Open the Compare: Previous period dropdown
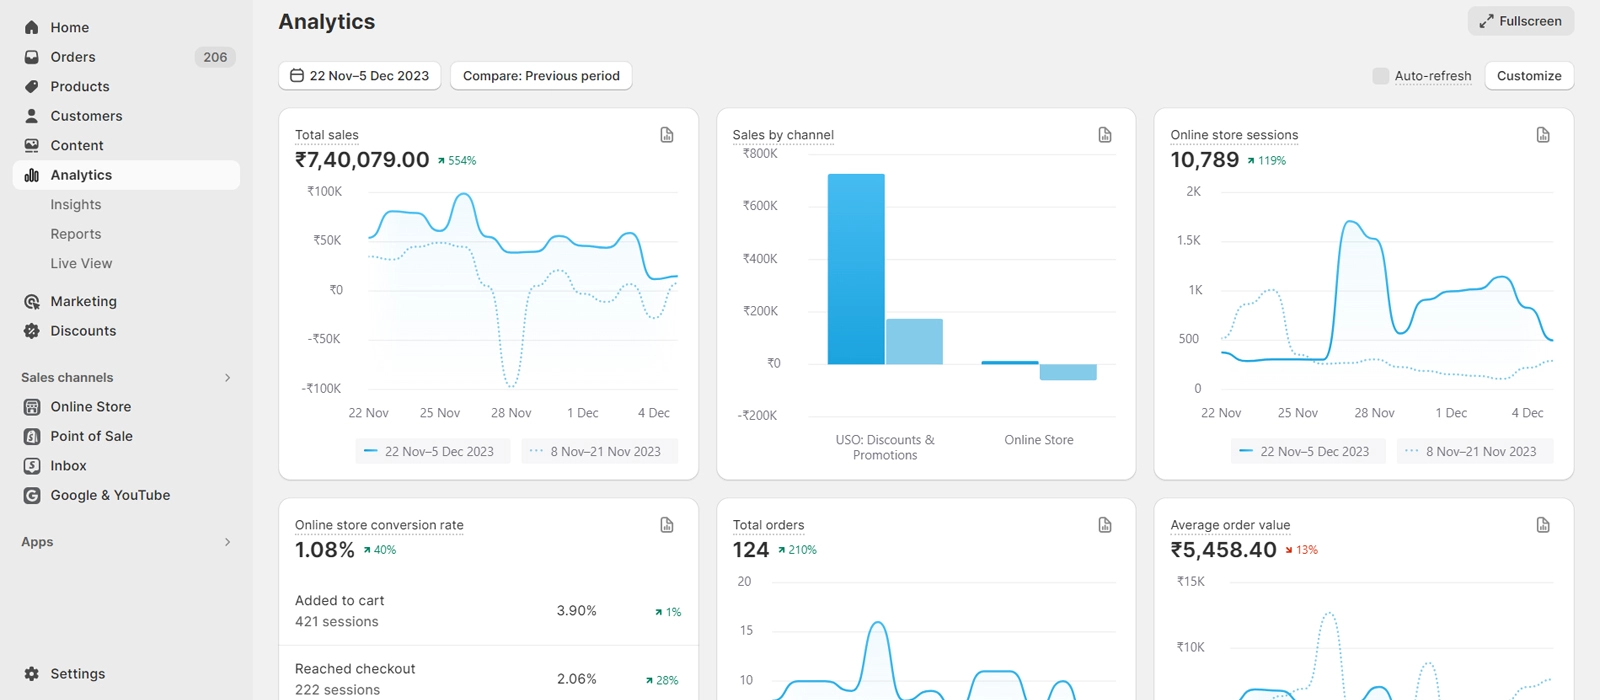The height and width of the screenshot is (700, 1600). click(541, 76)
